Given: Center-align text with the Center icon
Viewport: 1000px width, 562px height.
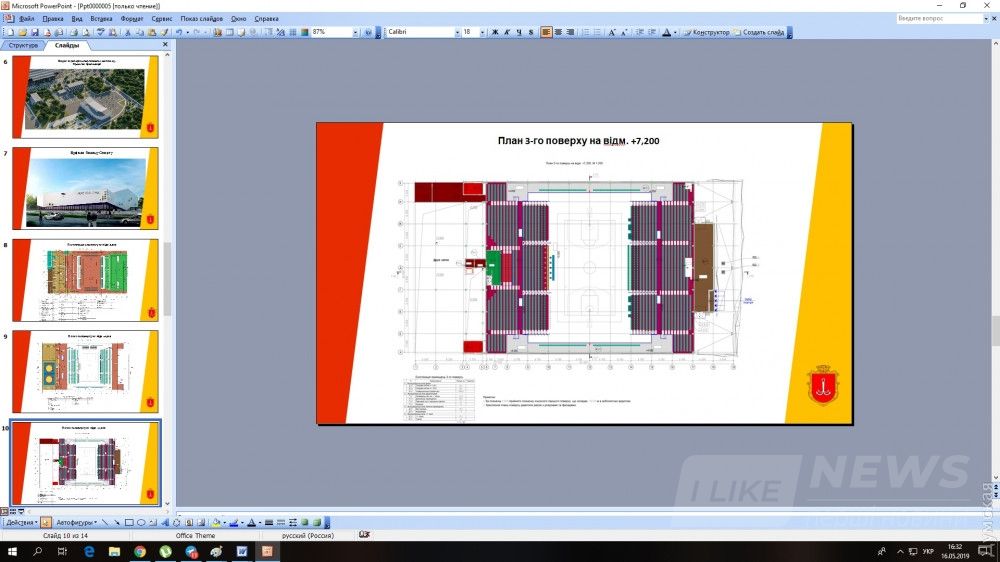Looking at the screenshot, I should click(x=558, y=32).
